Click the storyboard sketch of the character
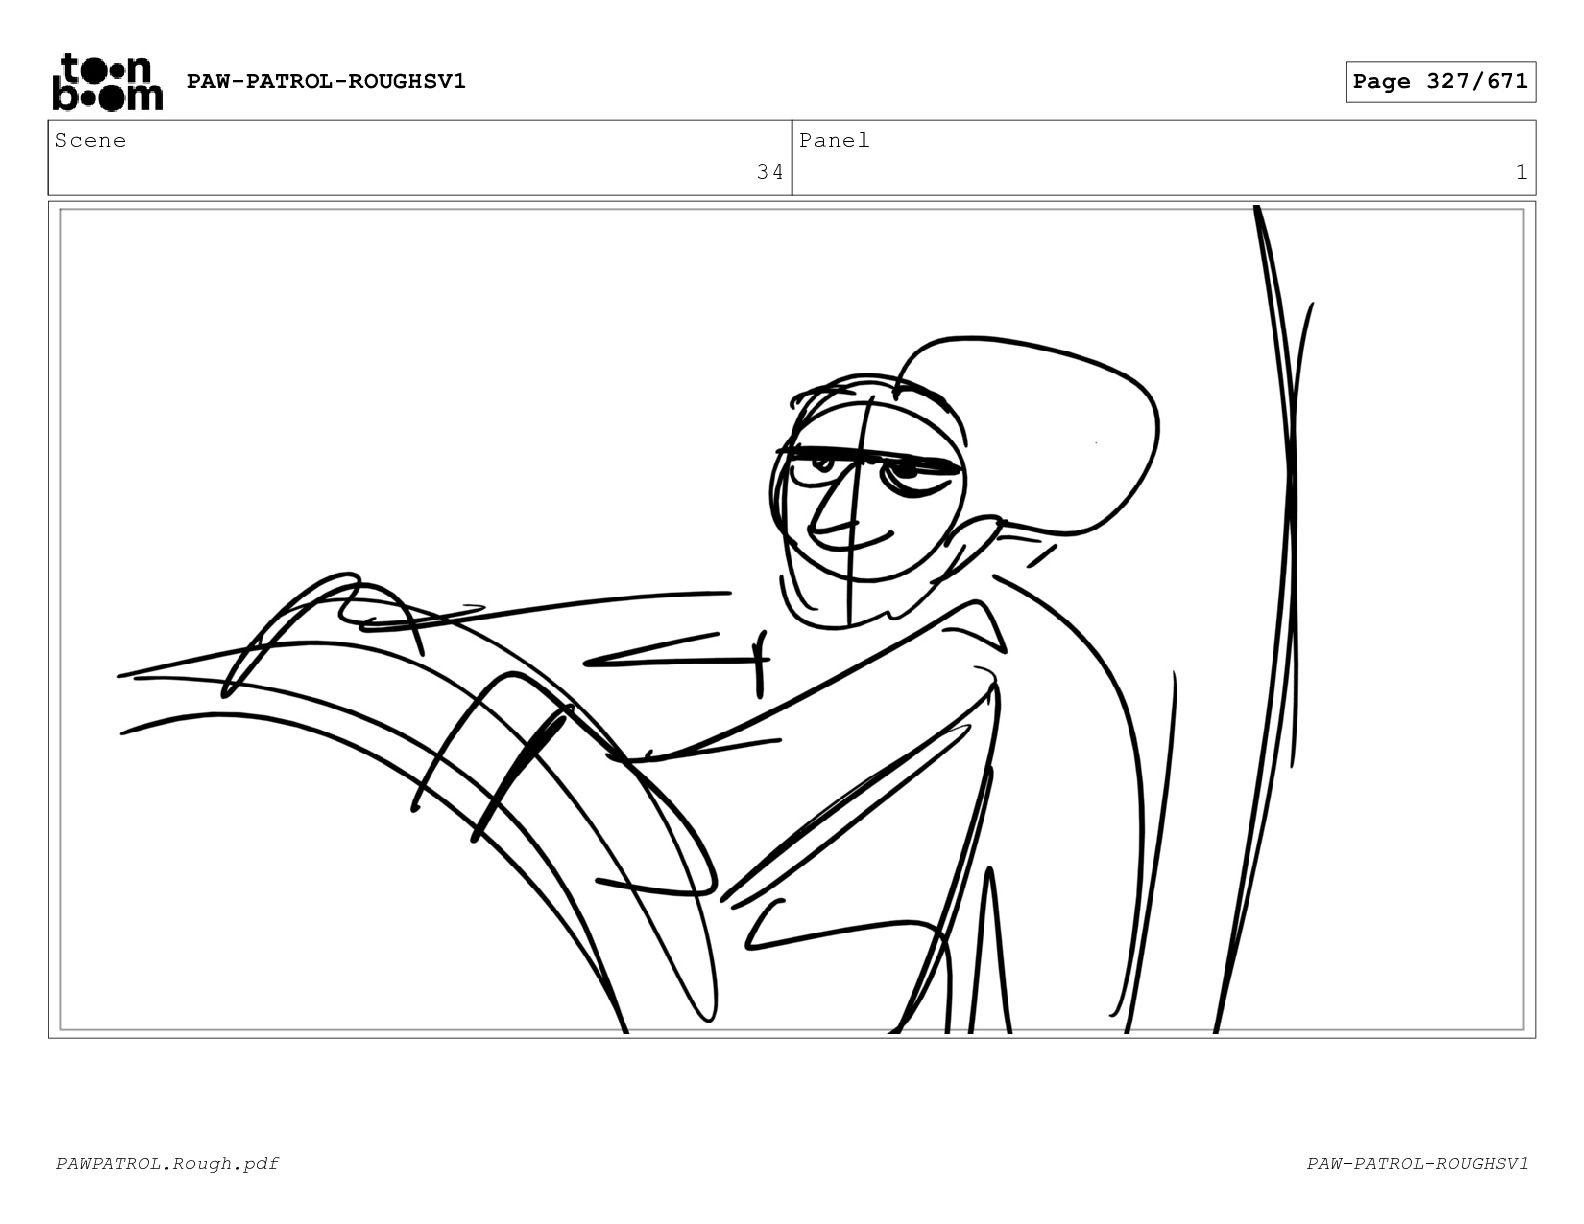1584x1224 pixels. [792, 620]
